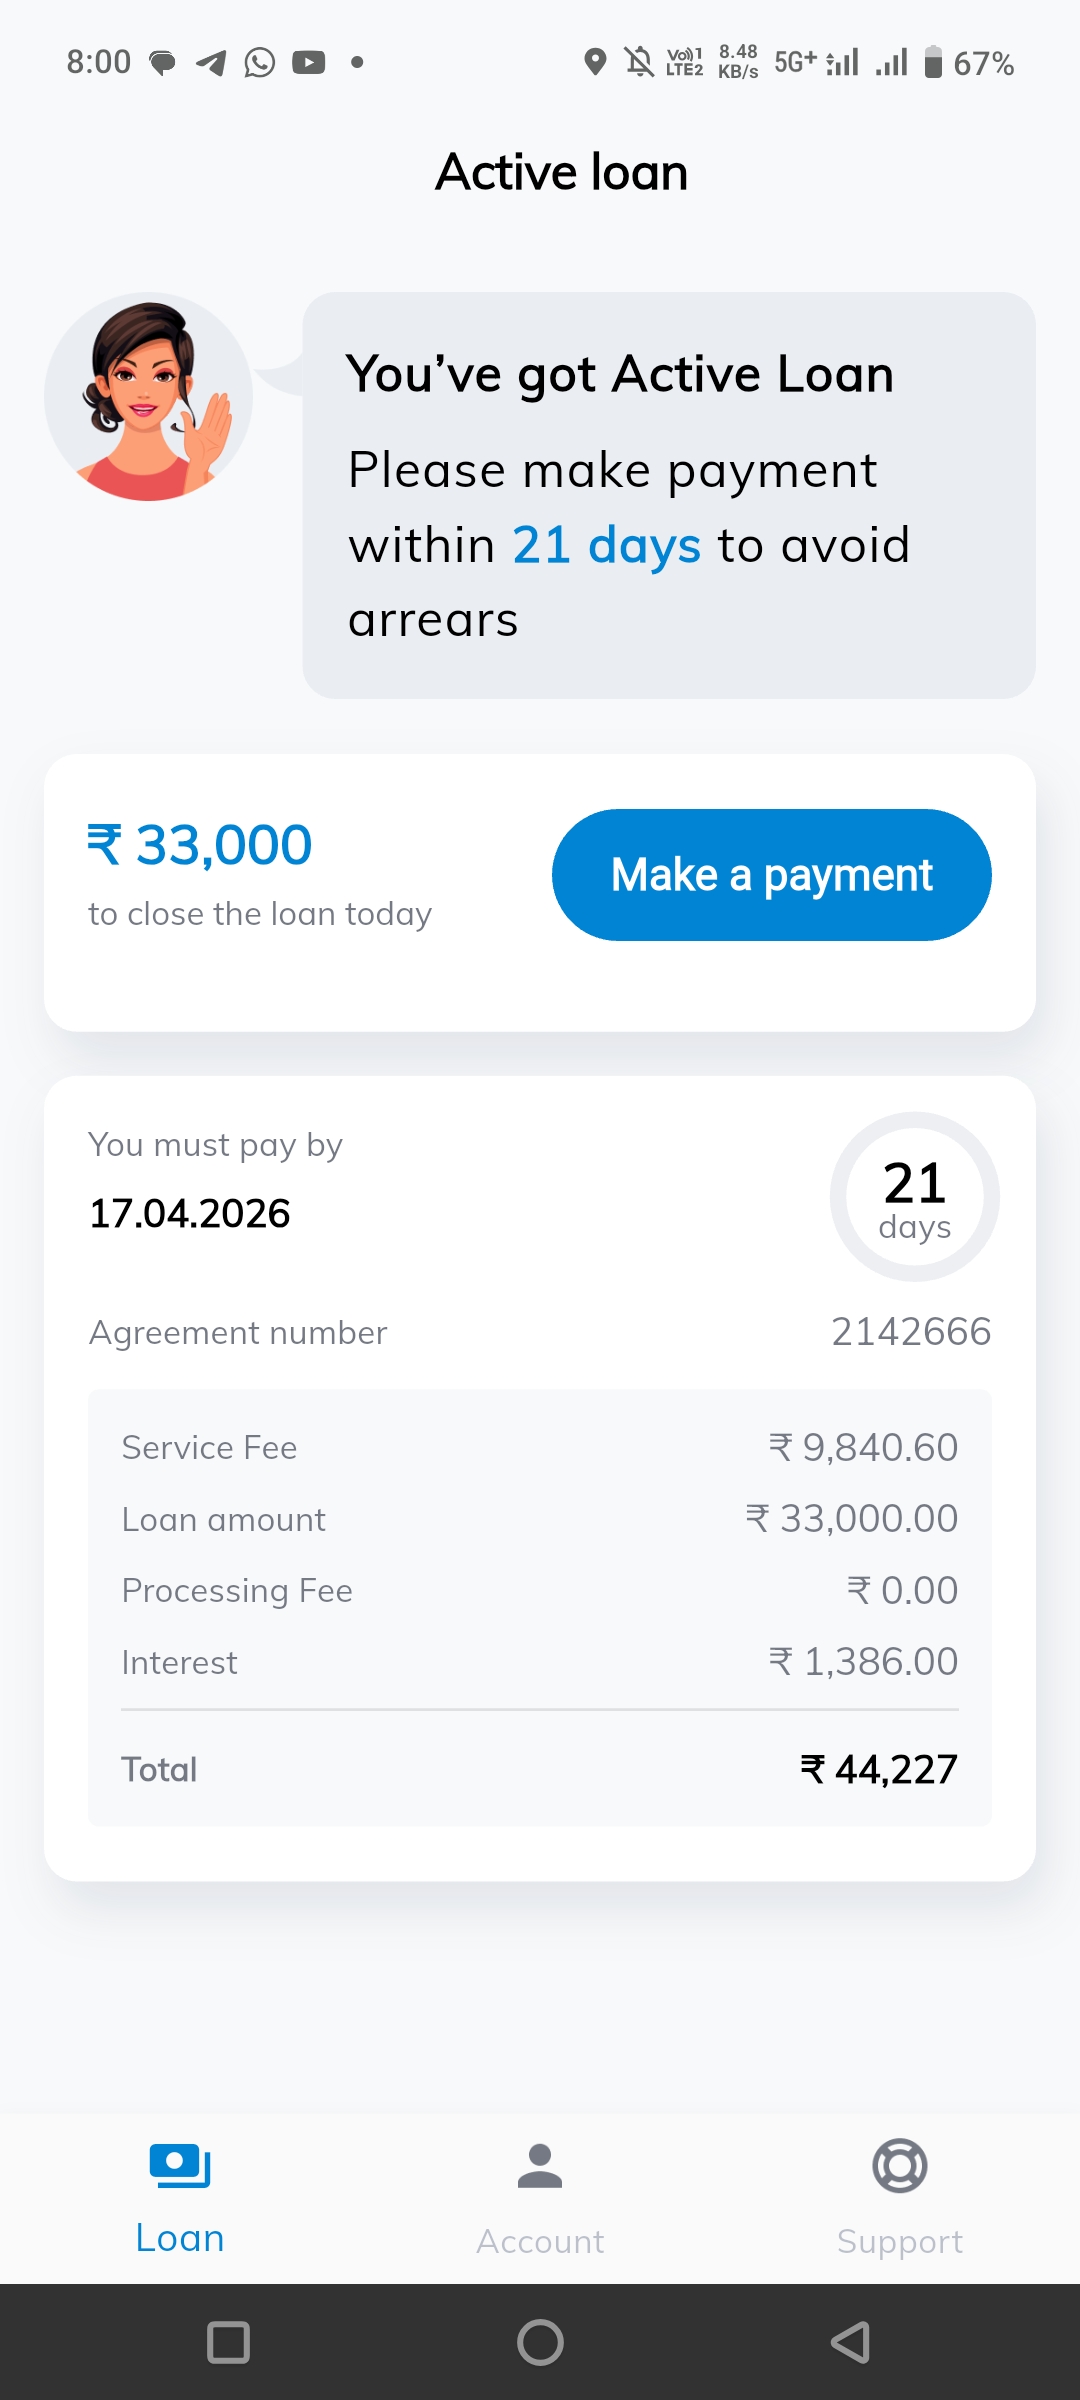This screenshot has width=1080, height=2400.
Task: Tap the assistant avatar picture
Action: pyautogui.click(x=149, y=397)
